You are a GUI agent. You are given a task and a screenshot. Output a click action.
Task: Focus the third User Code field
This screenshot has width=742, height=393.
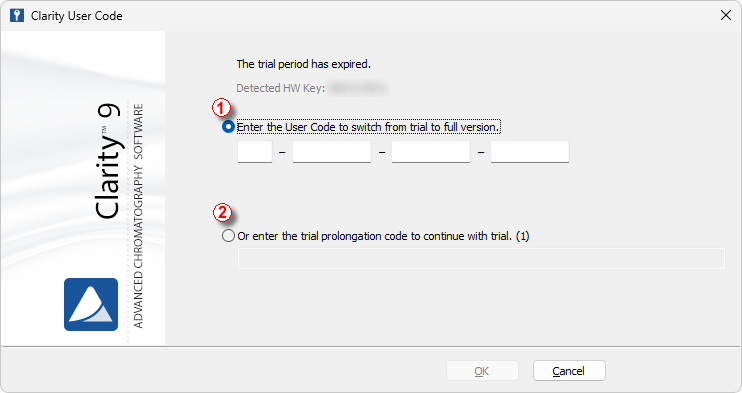click(431, 152)
